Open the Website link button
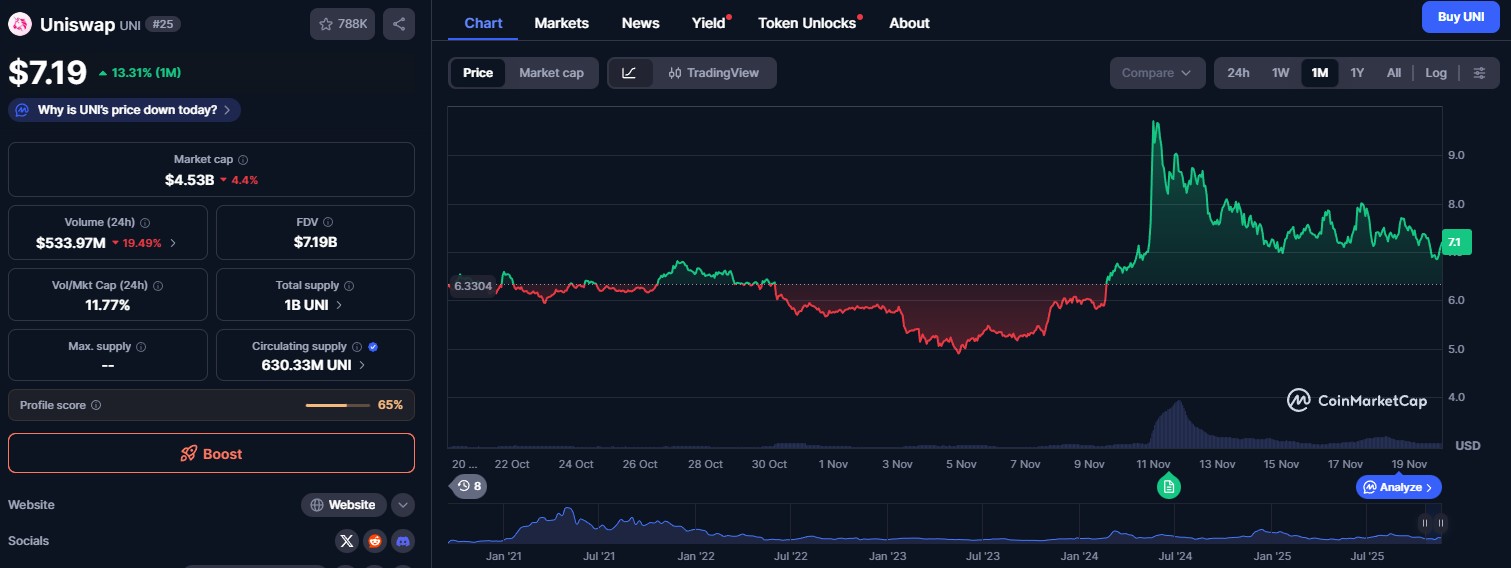This screenshot has width=1511, height=568. [344, 505]
